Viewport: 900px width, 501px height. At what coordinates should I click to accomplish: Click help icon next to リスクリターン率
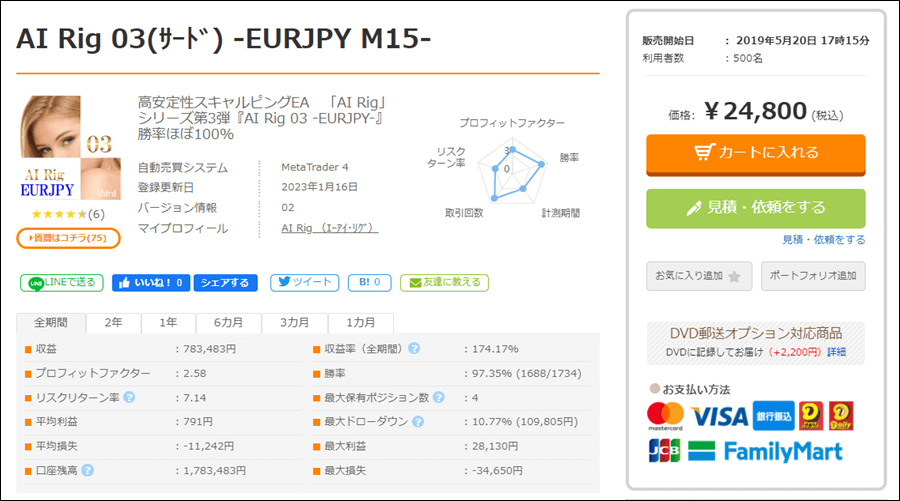coord(129,397)
